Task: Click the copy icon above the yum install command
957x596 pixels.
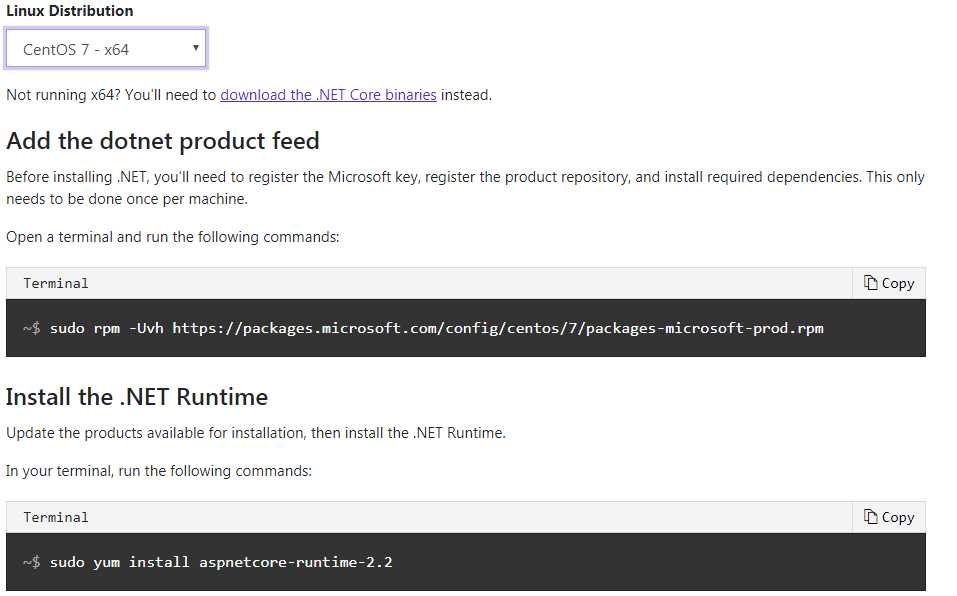Action: pyautogui.click(x=870, y=517)
